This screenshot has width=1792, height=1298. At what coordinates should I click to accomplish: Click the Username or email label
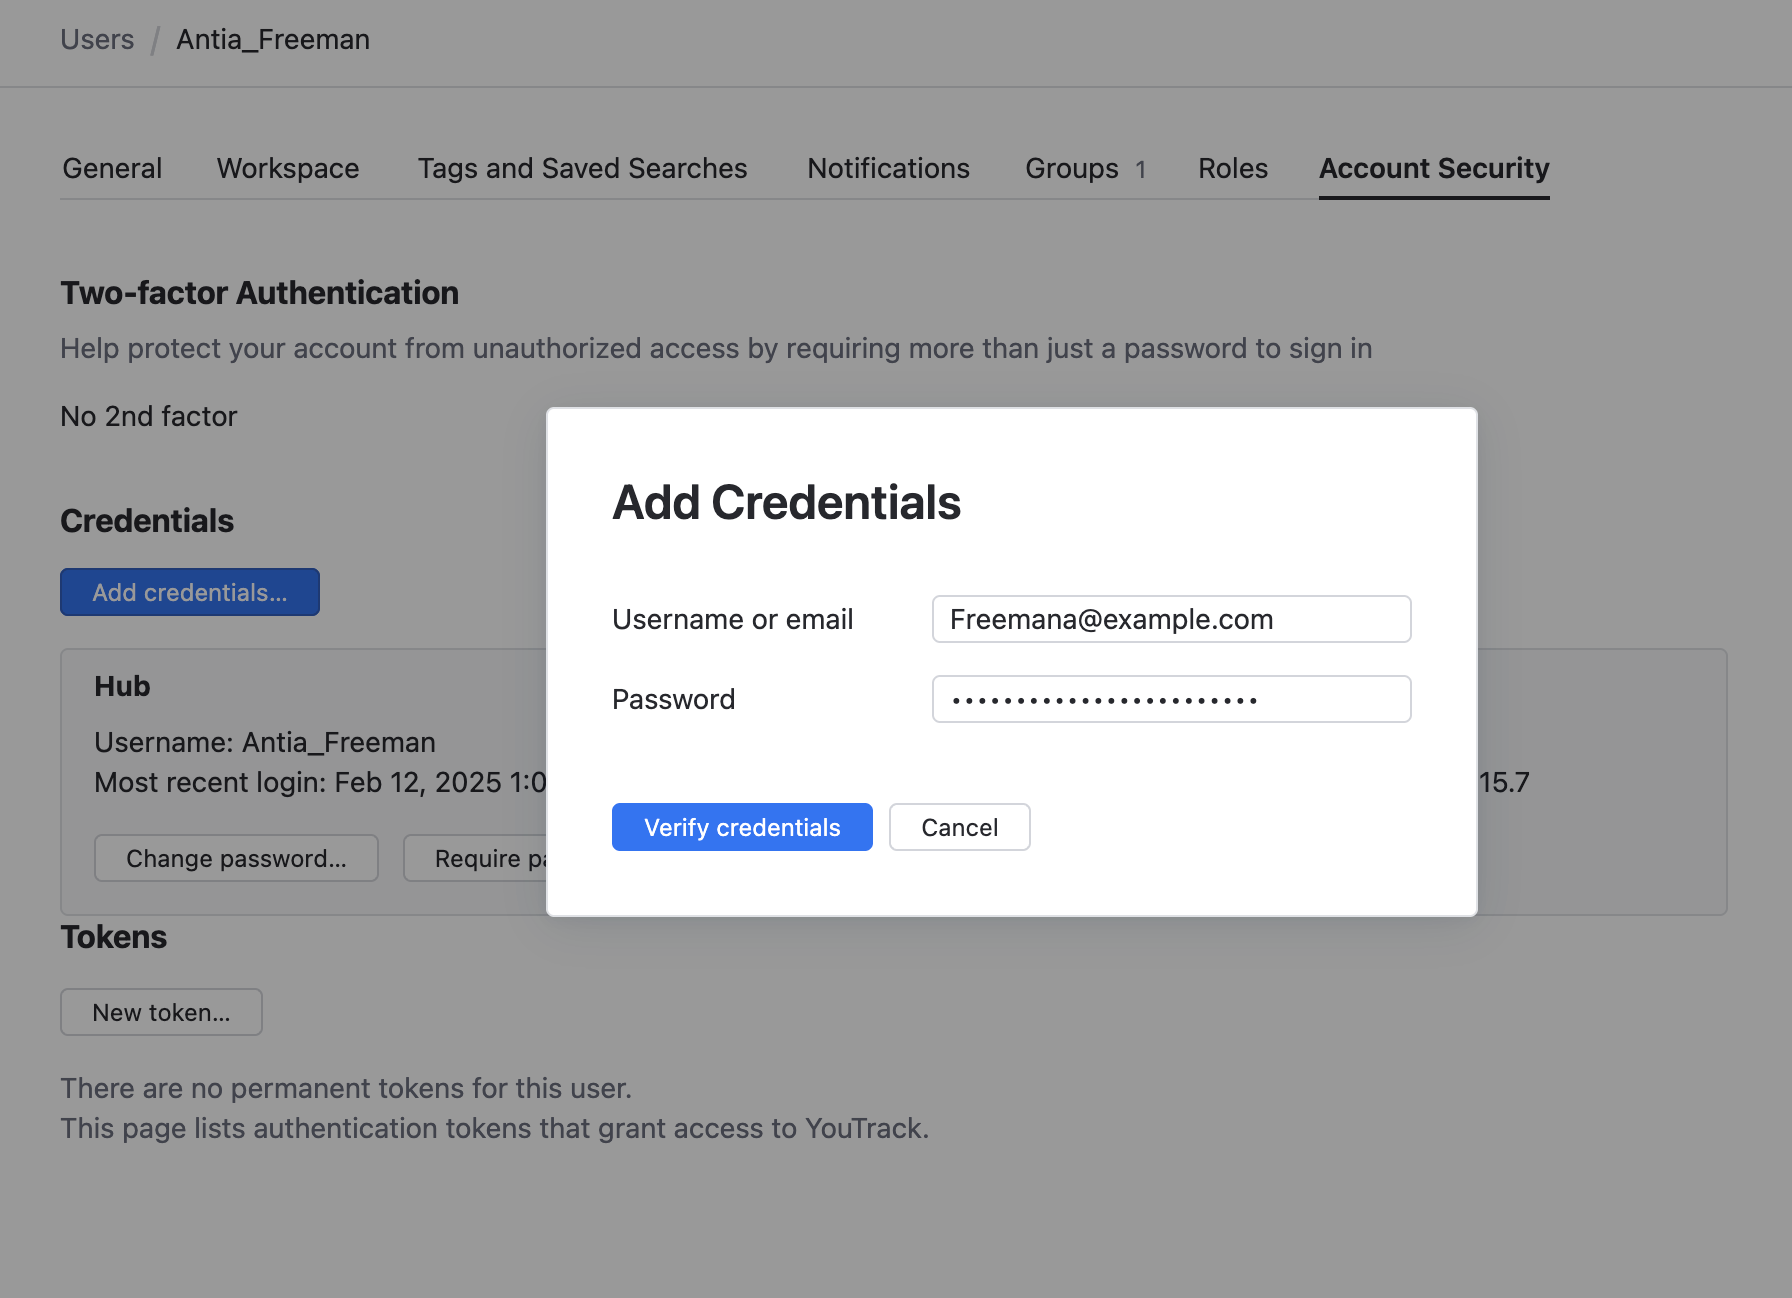pyautogui.click(x=732, y=619)
